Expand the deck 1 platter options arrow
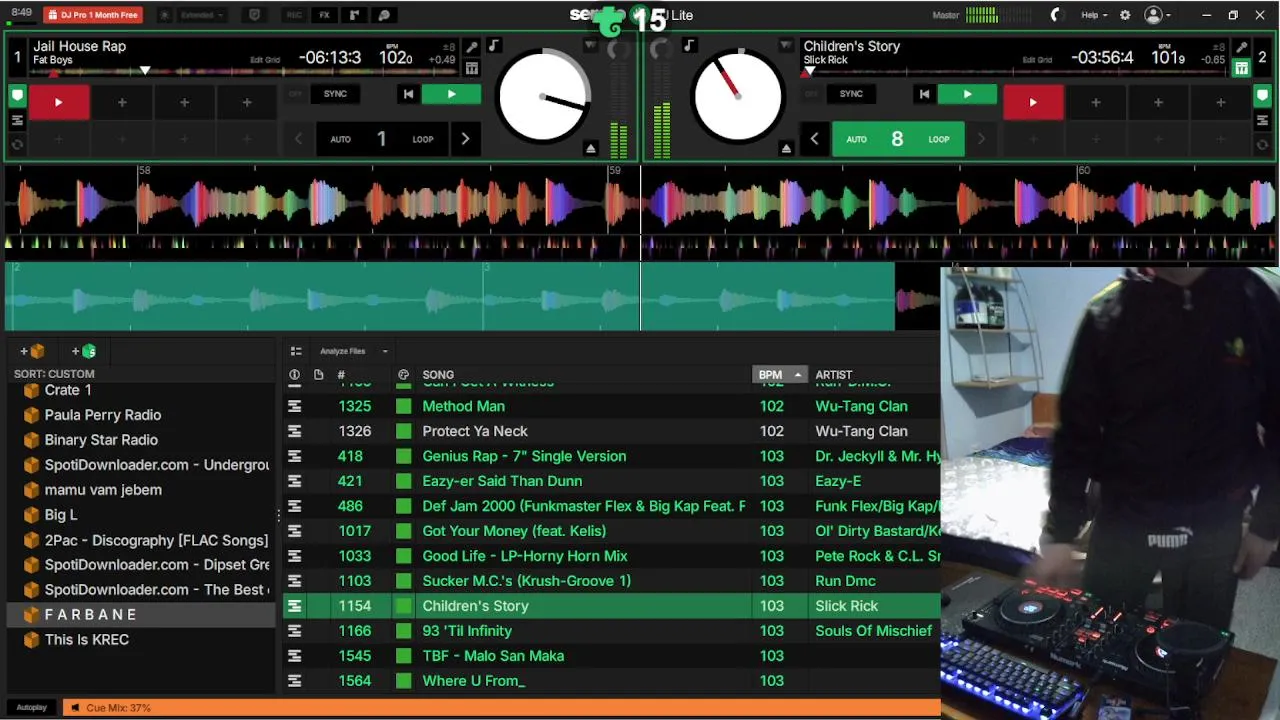Image resolution: width=1280 pixels, height=720 pixels. pos(590,46)
